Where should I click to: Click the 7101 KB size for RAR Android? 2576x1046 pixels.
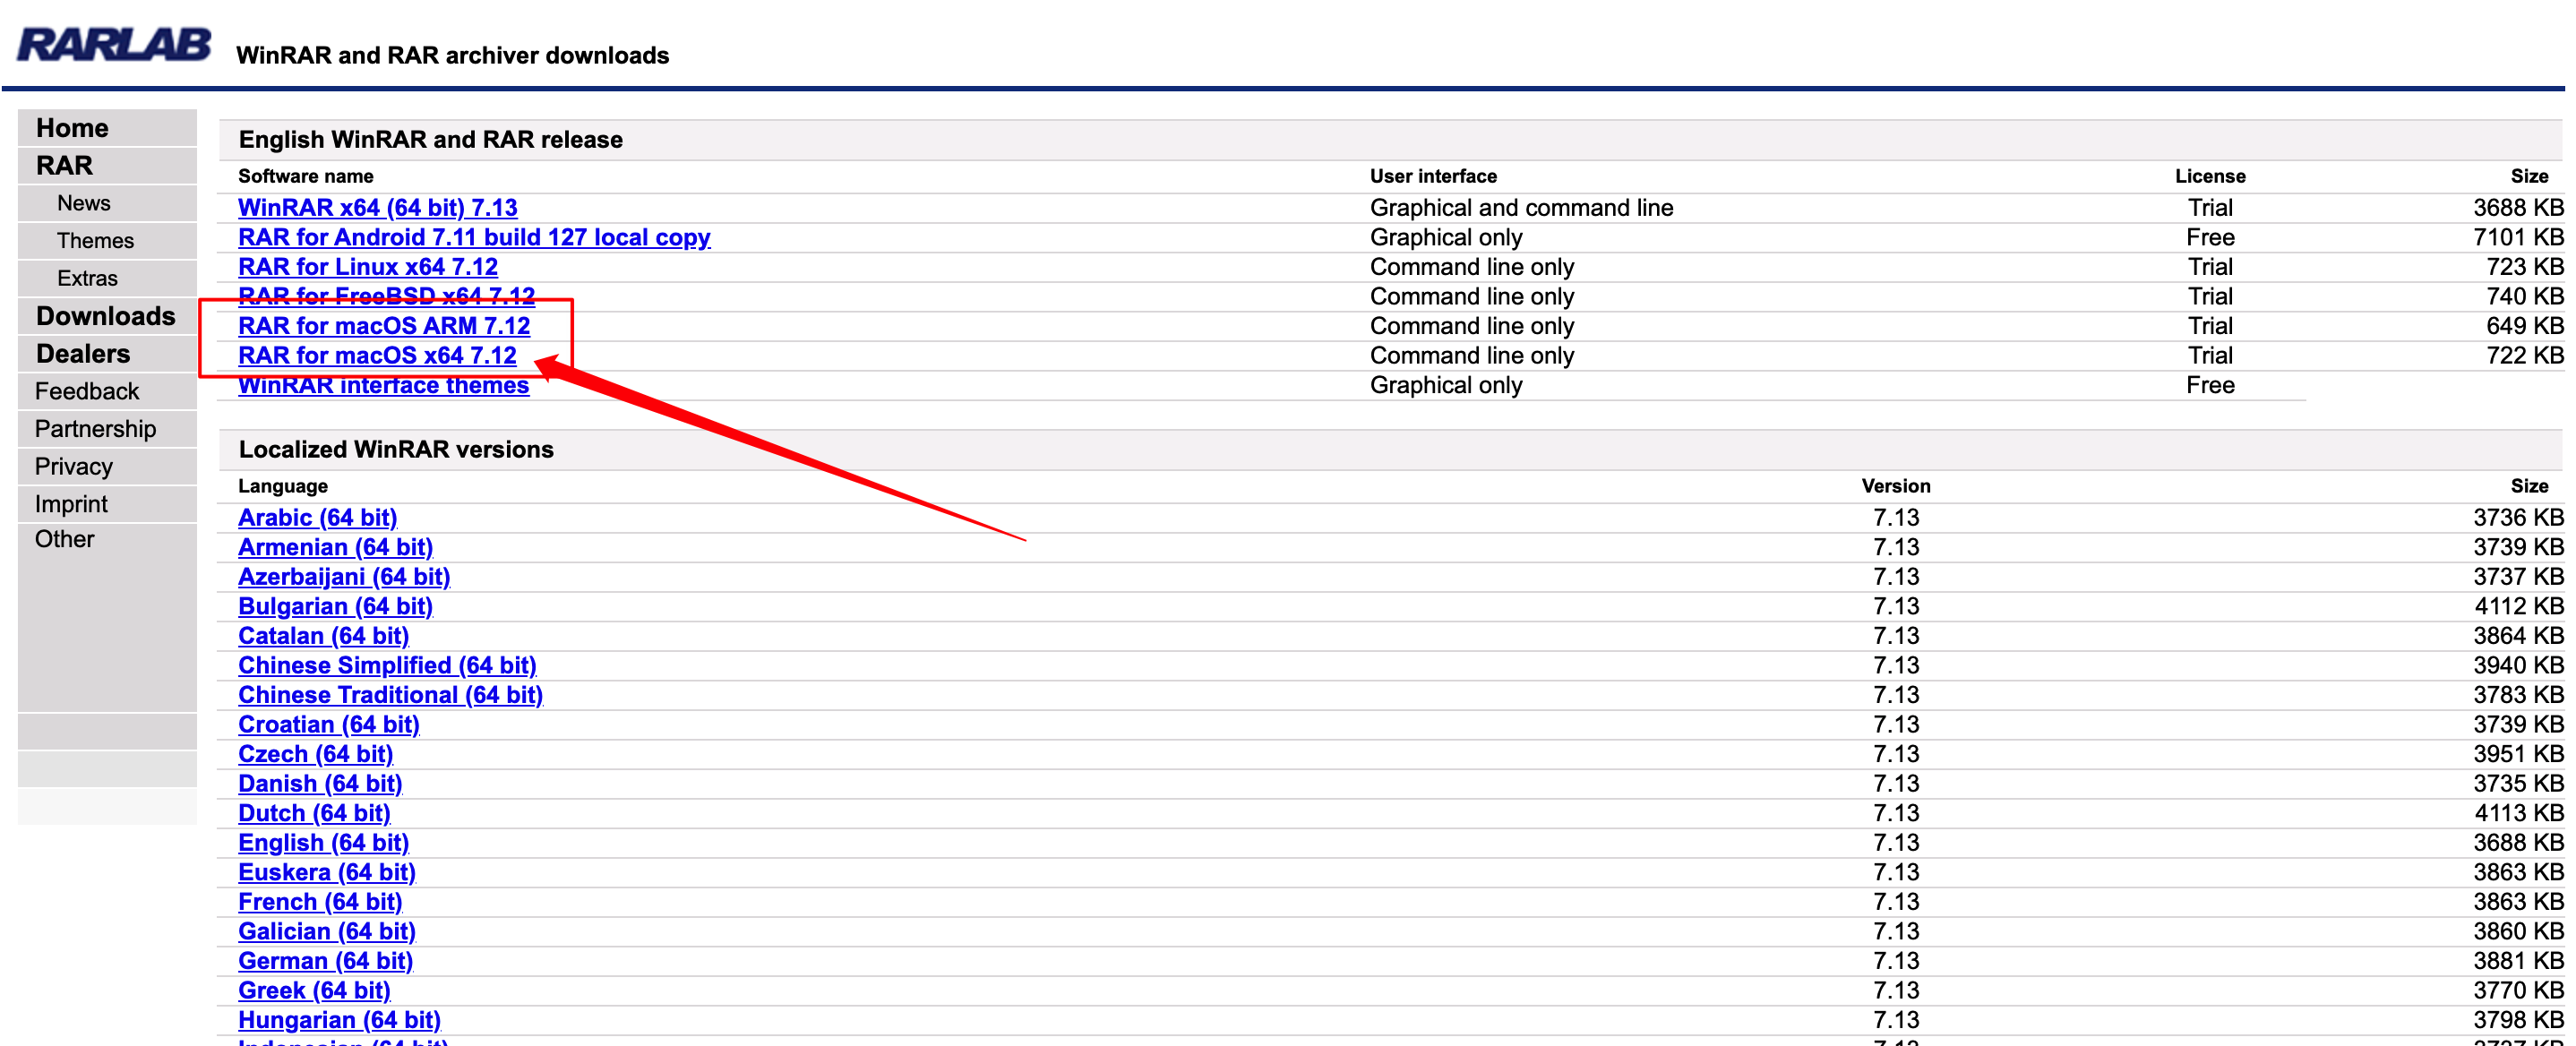pyautogui.click(x=2518, y=238)
